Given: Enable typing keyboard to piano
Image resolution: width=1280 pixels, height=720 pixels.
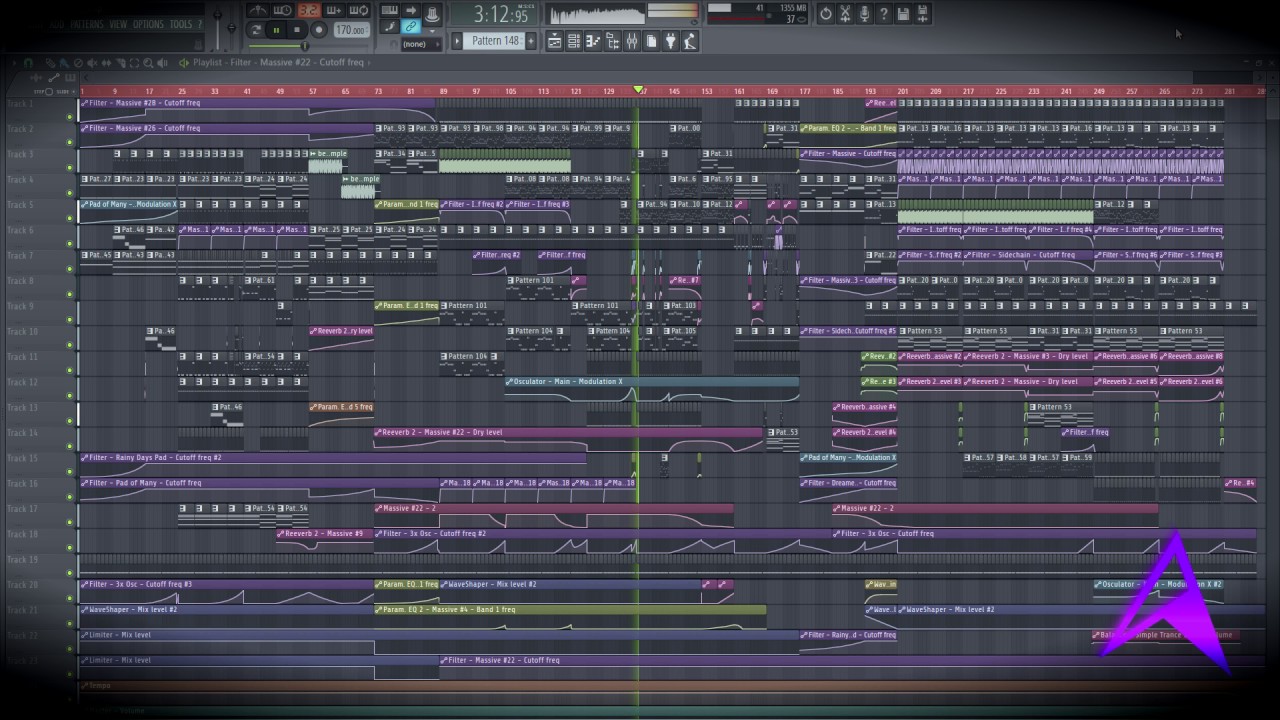Looking at the screenshot, I should [390, 10].
